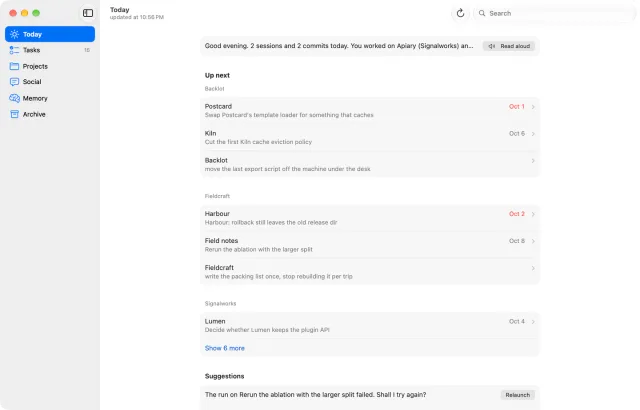This screenshot has width=640, height=410.
Task: Click the Backlot group heading
Action: coord(215,89)
